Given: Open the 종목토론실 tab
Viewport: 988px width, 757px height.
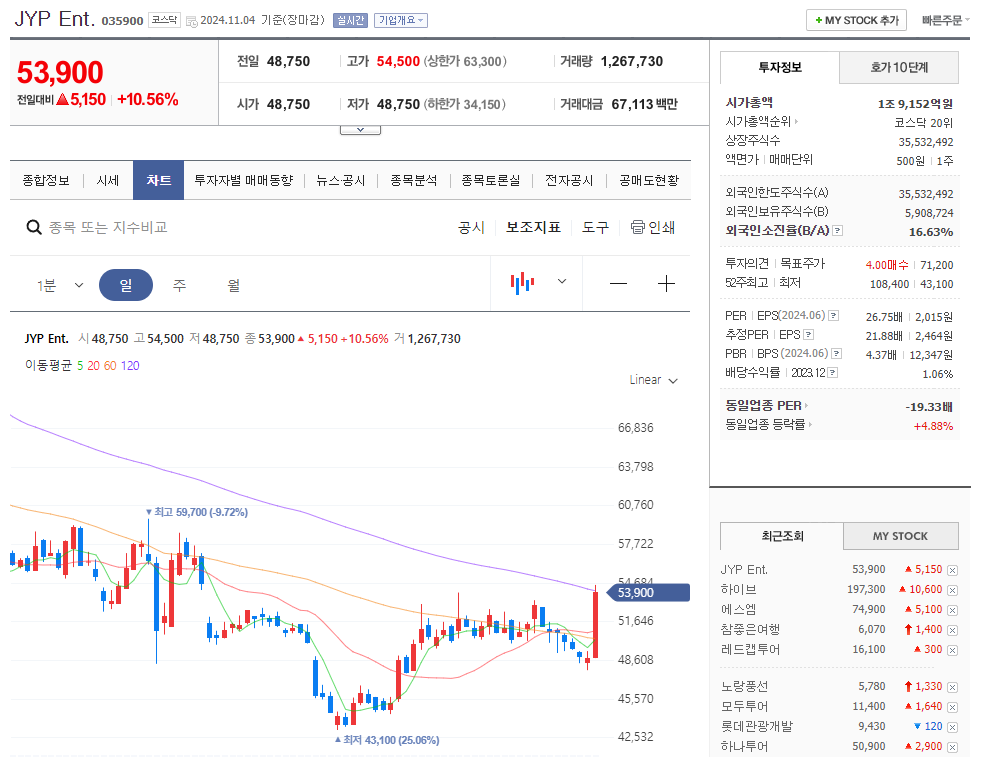Looking at the screenshot, I should (491, 181).
